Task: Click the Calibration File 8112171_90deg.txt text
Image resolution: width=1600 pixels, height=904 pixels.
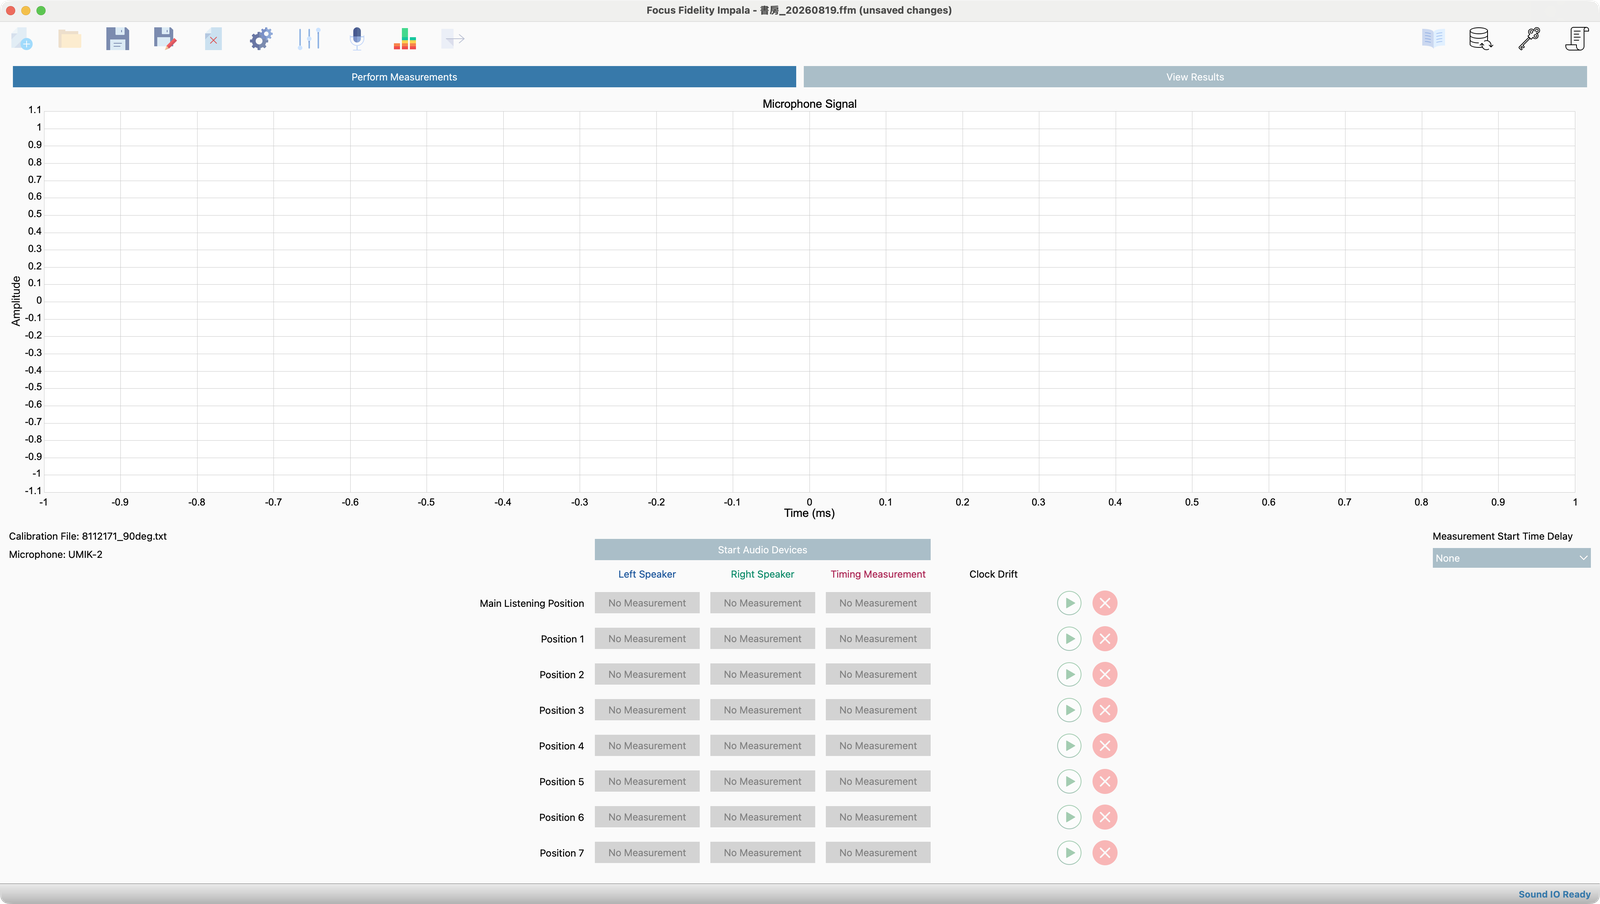Action: click(x=88, y=536)
